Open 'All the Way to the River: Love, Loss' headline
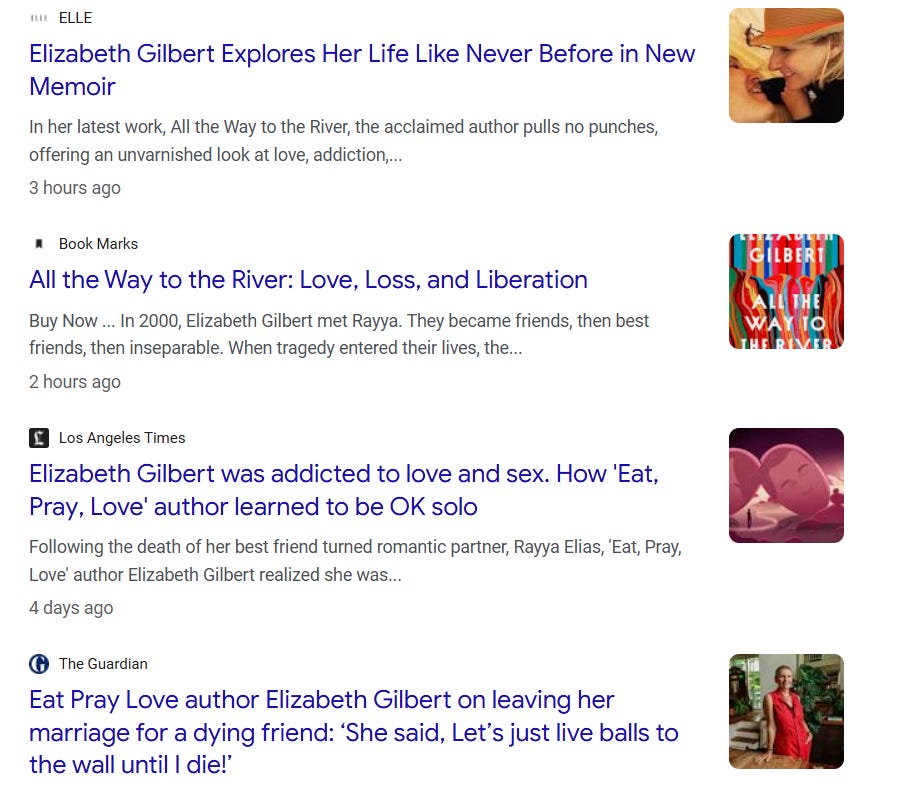Viewport: 911px width, 795px height. tap(309, 280)
